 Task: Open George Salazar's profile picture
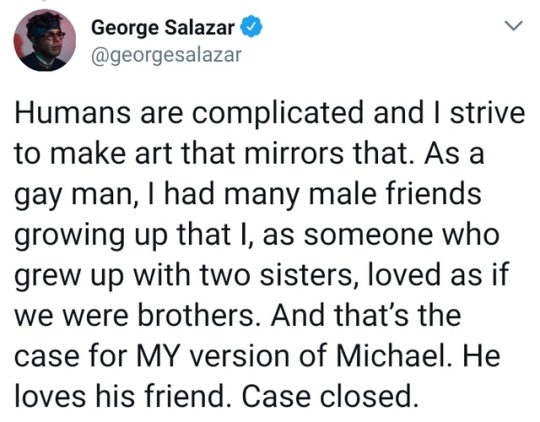pyautogui.click(x=44, y=40)
